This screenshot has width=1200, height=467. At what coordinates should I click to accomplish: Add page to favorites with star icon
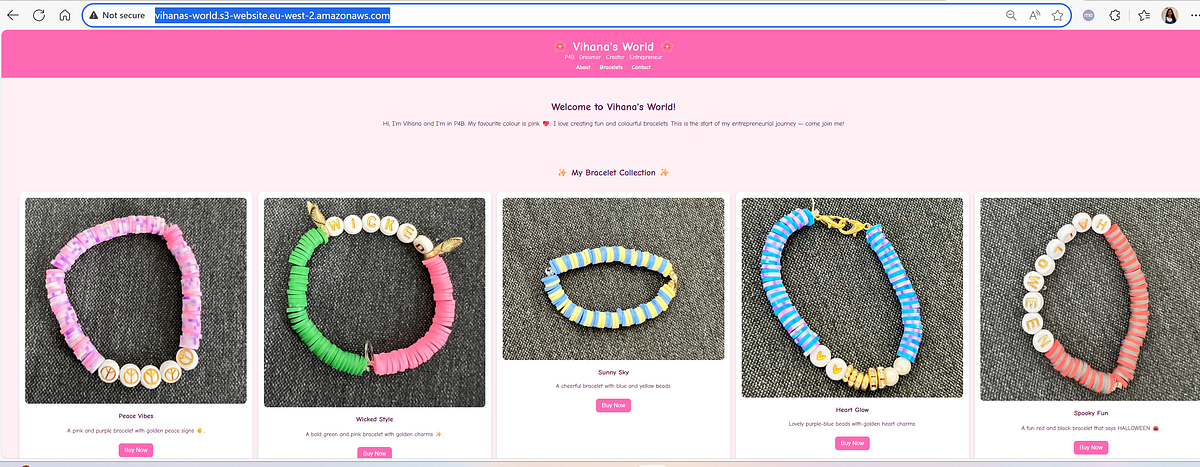[1057, 15]
